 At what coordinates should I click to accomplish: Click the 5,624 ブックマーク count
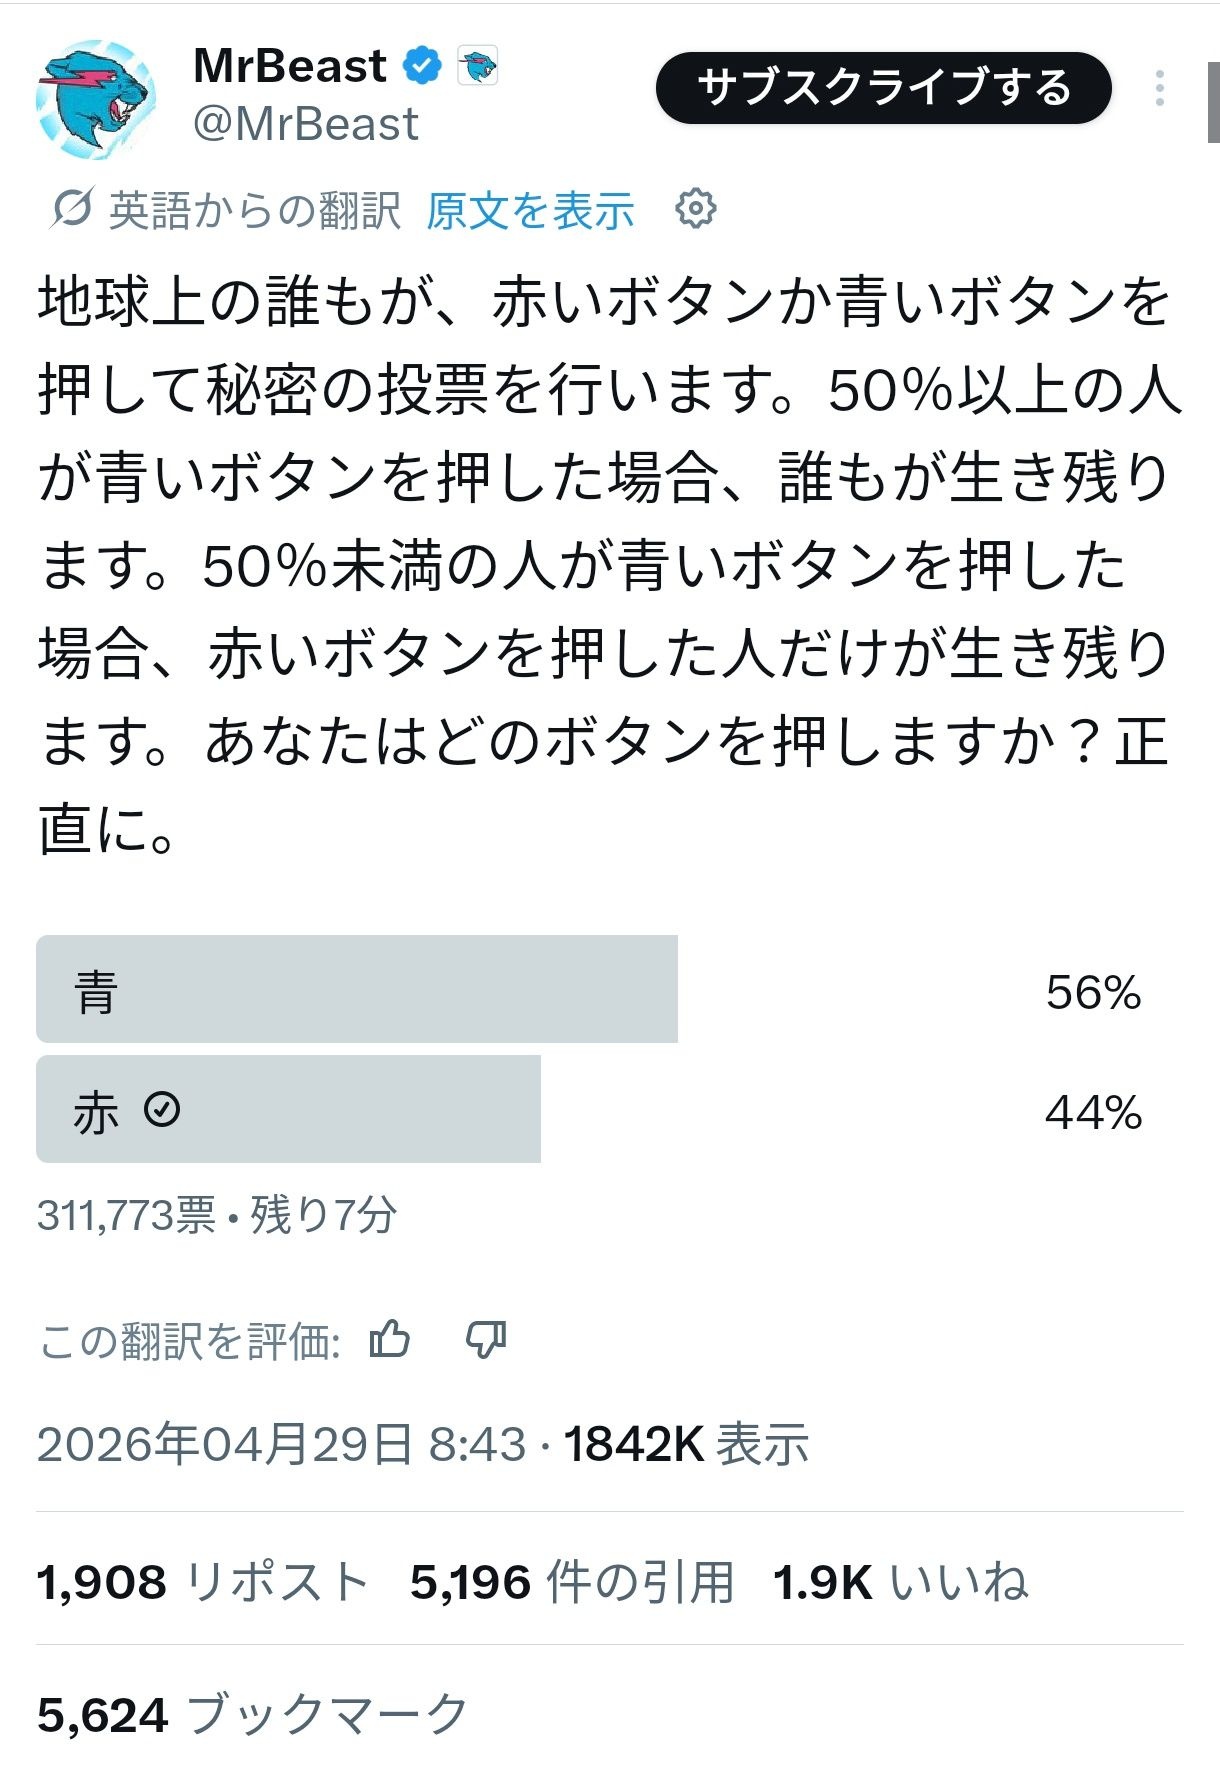tap(252, 1714)
